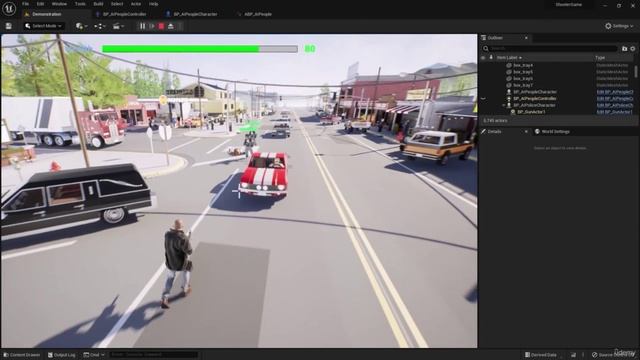The height and width of the screenshot is (360, 640).
Task: Select the Details panel tab
Action: point(494,132)
